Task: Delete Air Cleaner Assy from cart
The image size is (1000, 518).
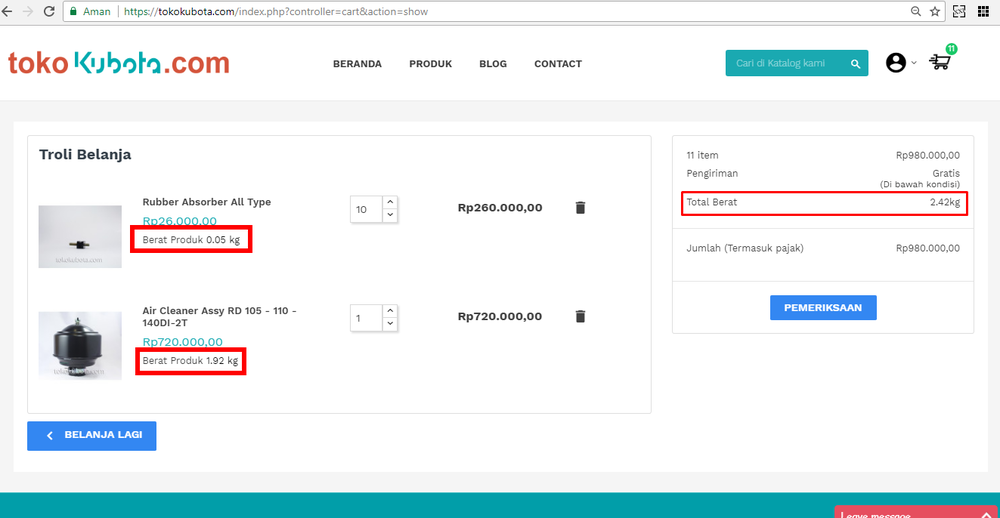Action: coord(580,316)
